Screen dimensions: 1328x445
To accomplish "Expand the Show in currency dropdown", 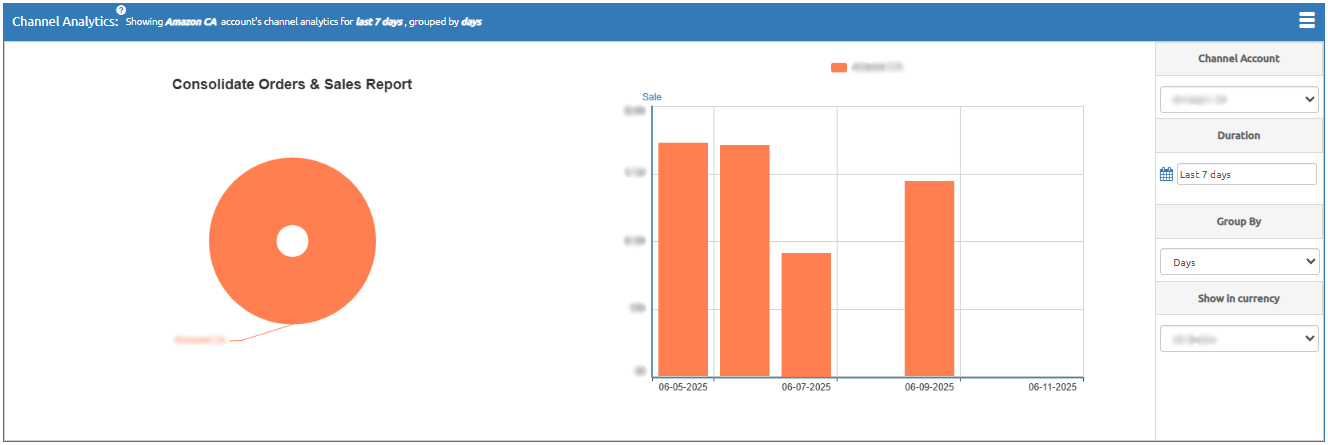I will pyautogui.click(x=1239, y=340).
